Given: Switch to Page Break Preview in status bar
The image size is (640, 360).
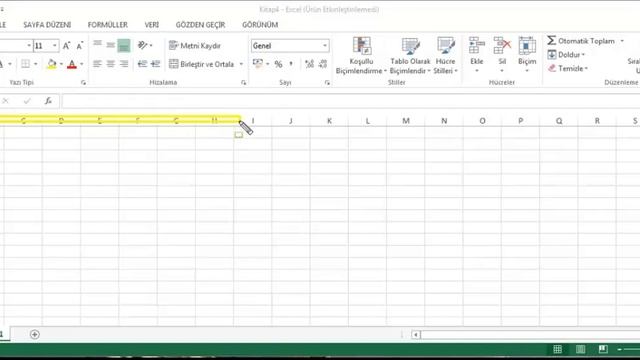Looking at the screenshot, I should coord(603,349).
